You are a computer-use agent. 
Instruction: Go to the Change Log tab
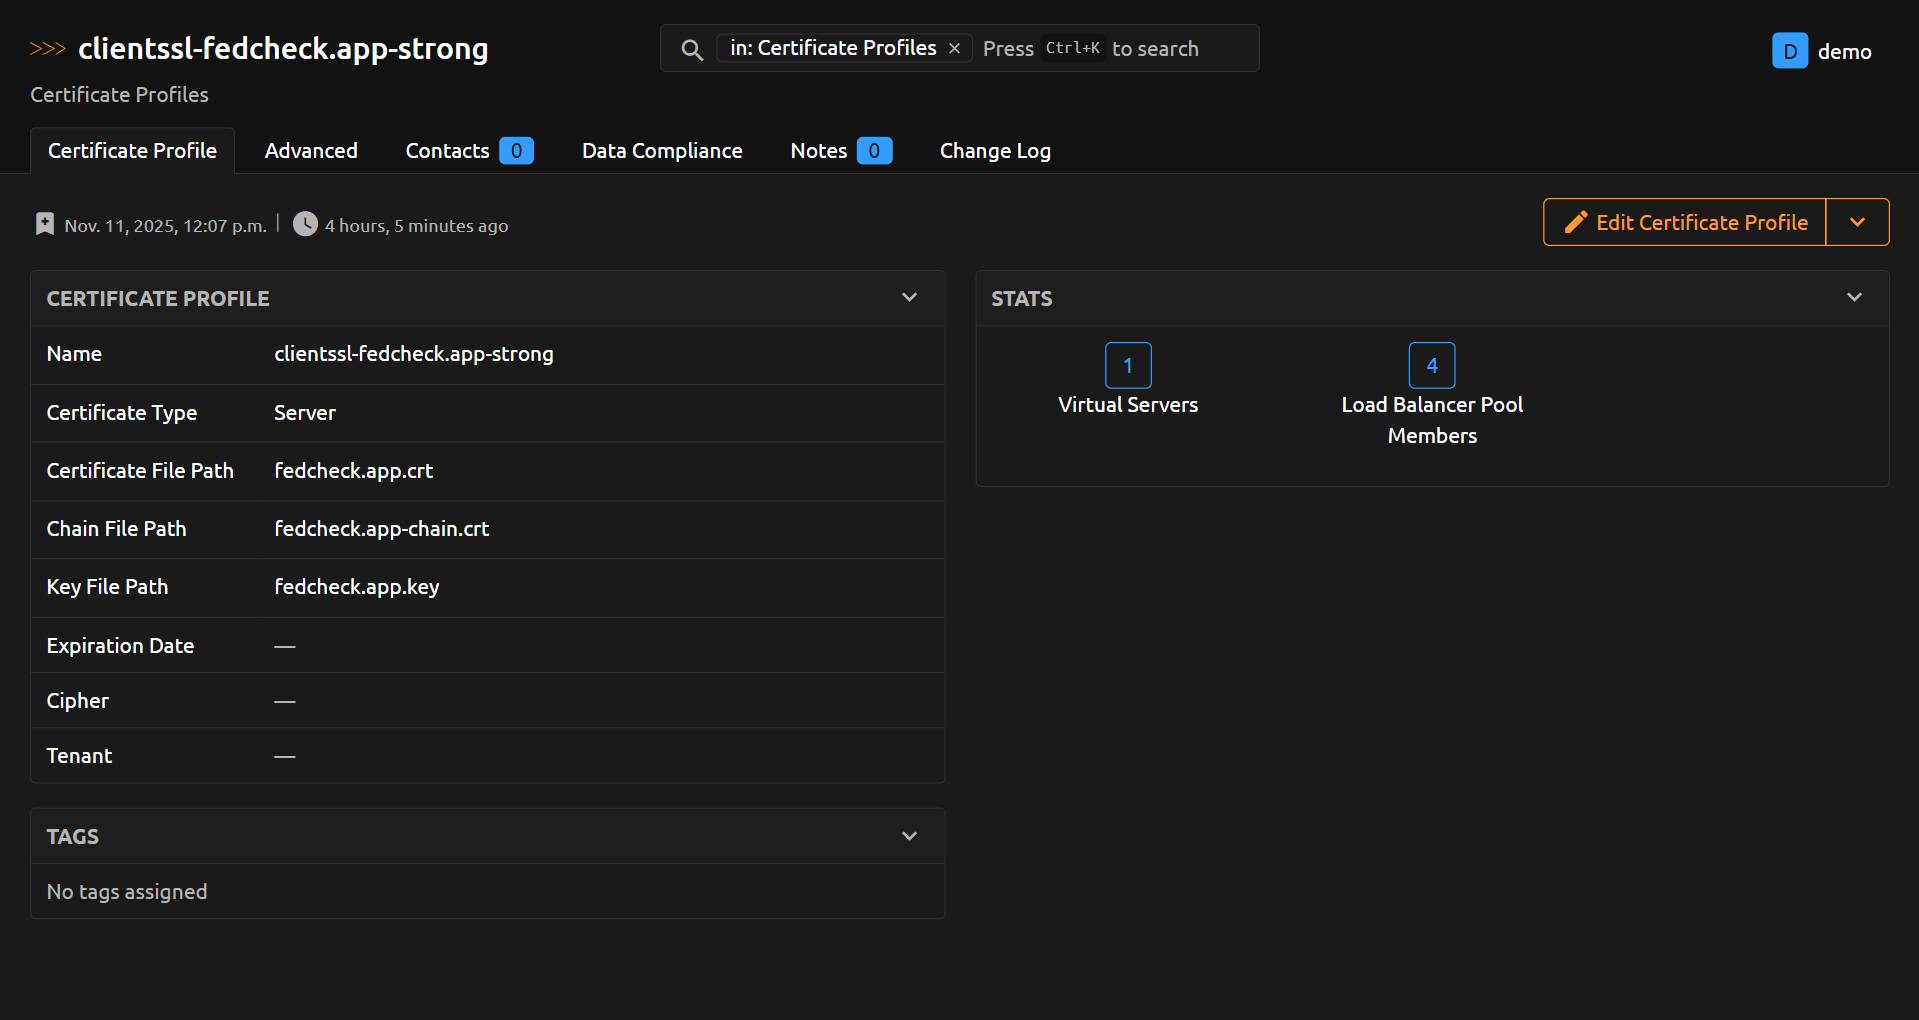pos(995,151)
